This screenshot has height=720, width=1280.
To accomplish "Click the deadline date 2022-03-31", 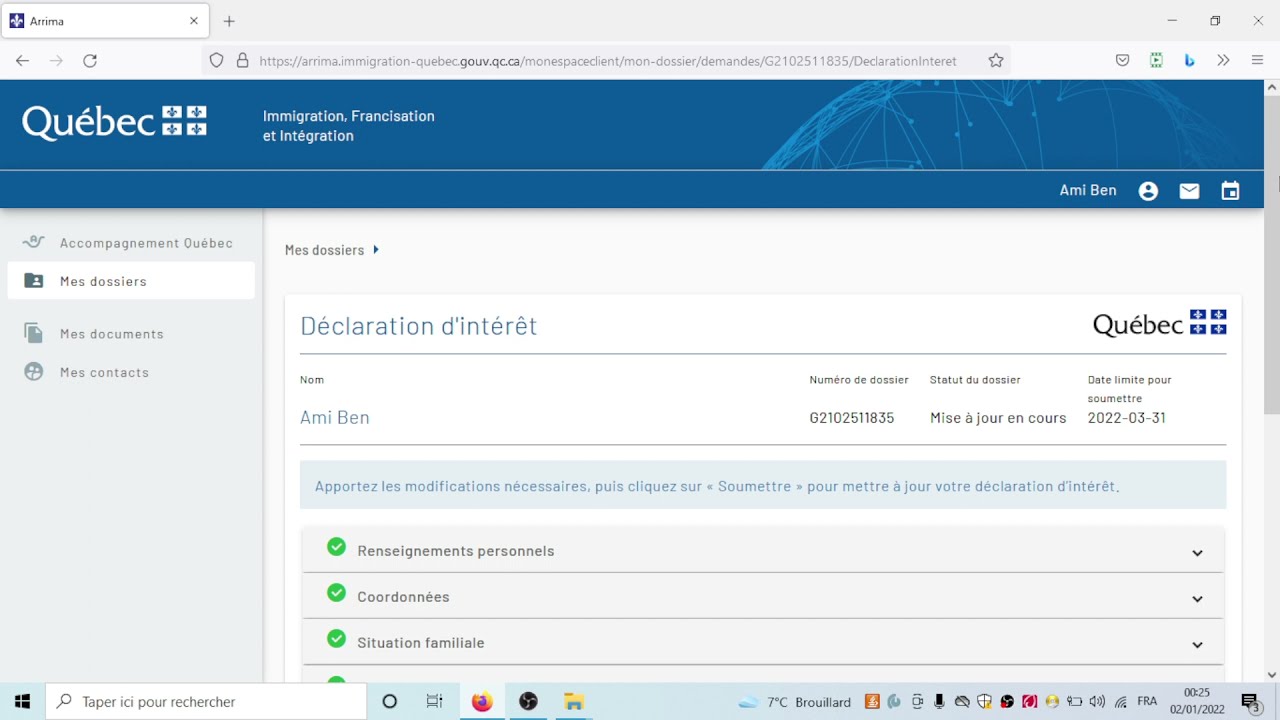I will pyautogui.click(x=1127, y=418).
